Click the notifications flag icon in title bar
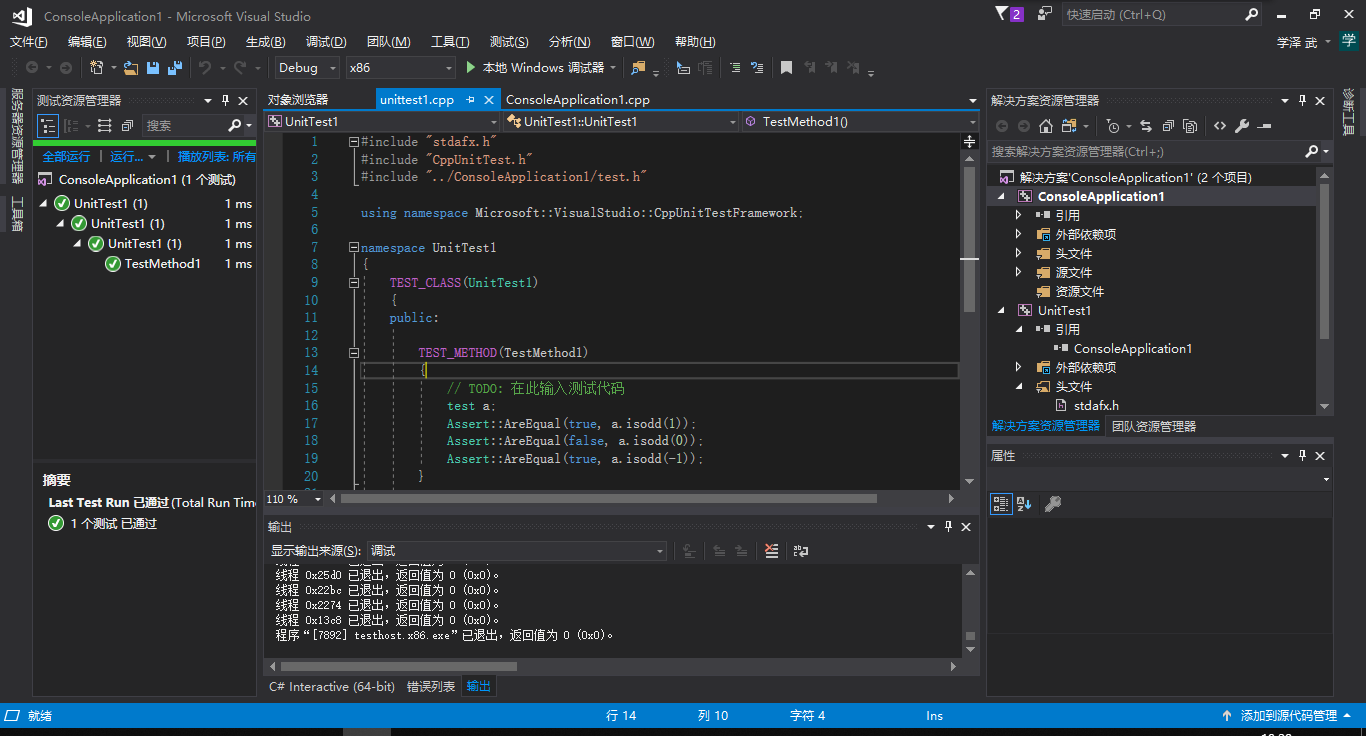This screenshot has width=1366, height=736. pyautogui.click(x=1003, y=15)
